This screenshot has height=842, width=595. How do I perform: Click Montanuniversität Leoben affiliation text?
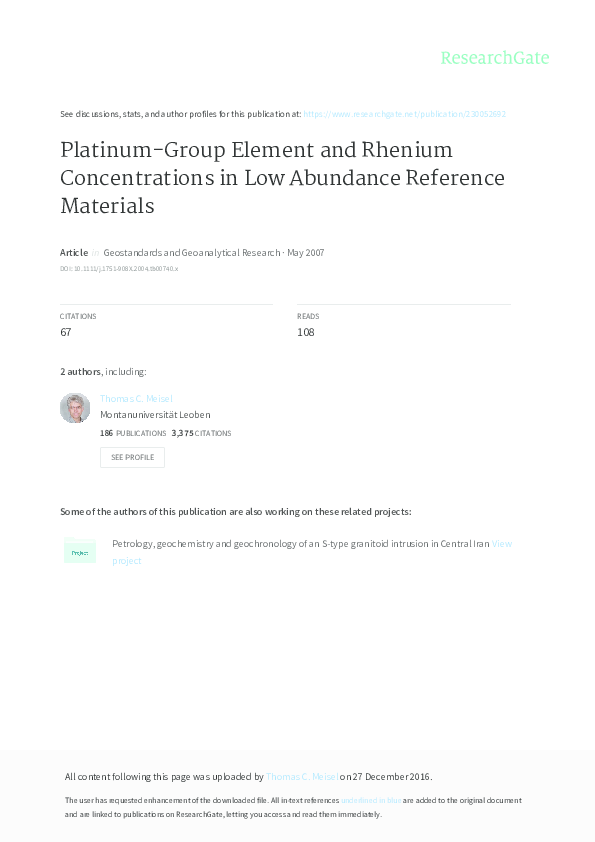click(x=157, y=414)
